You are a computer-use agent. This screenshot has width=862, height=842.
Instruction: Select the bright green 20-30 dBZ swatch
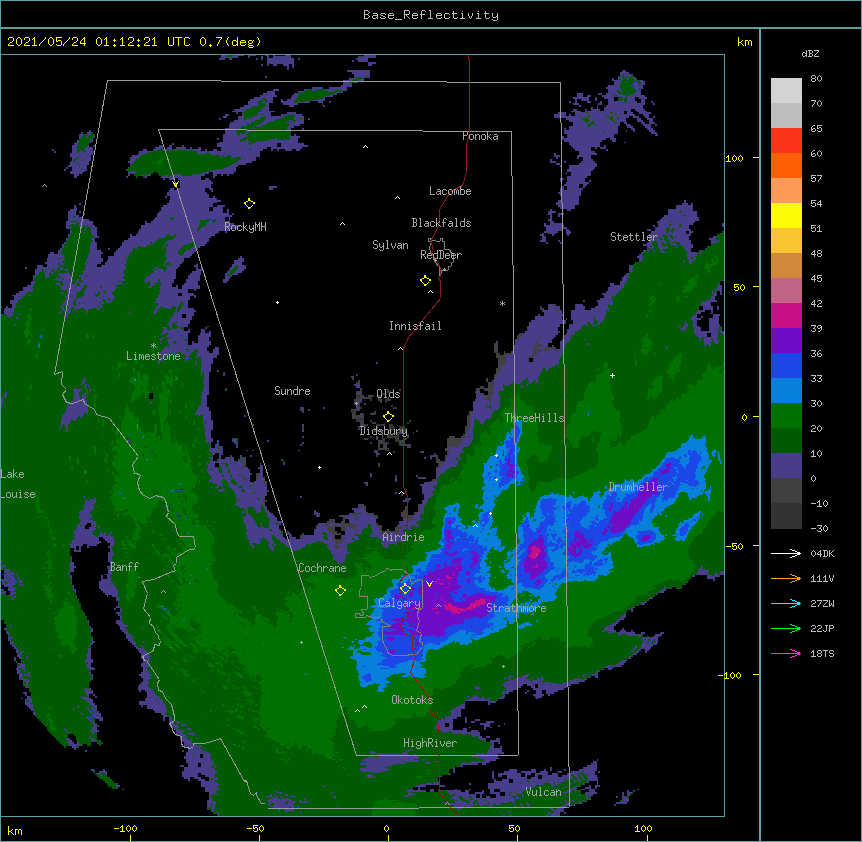(x=786, y=416)
